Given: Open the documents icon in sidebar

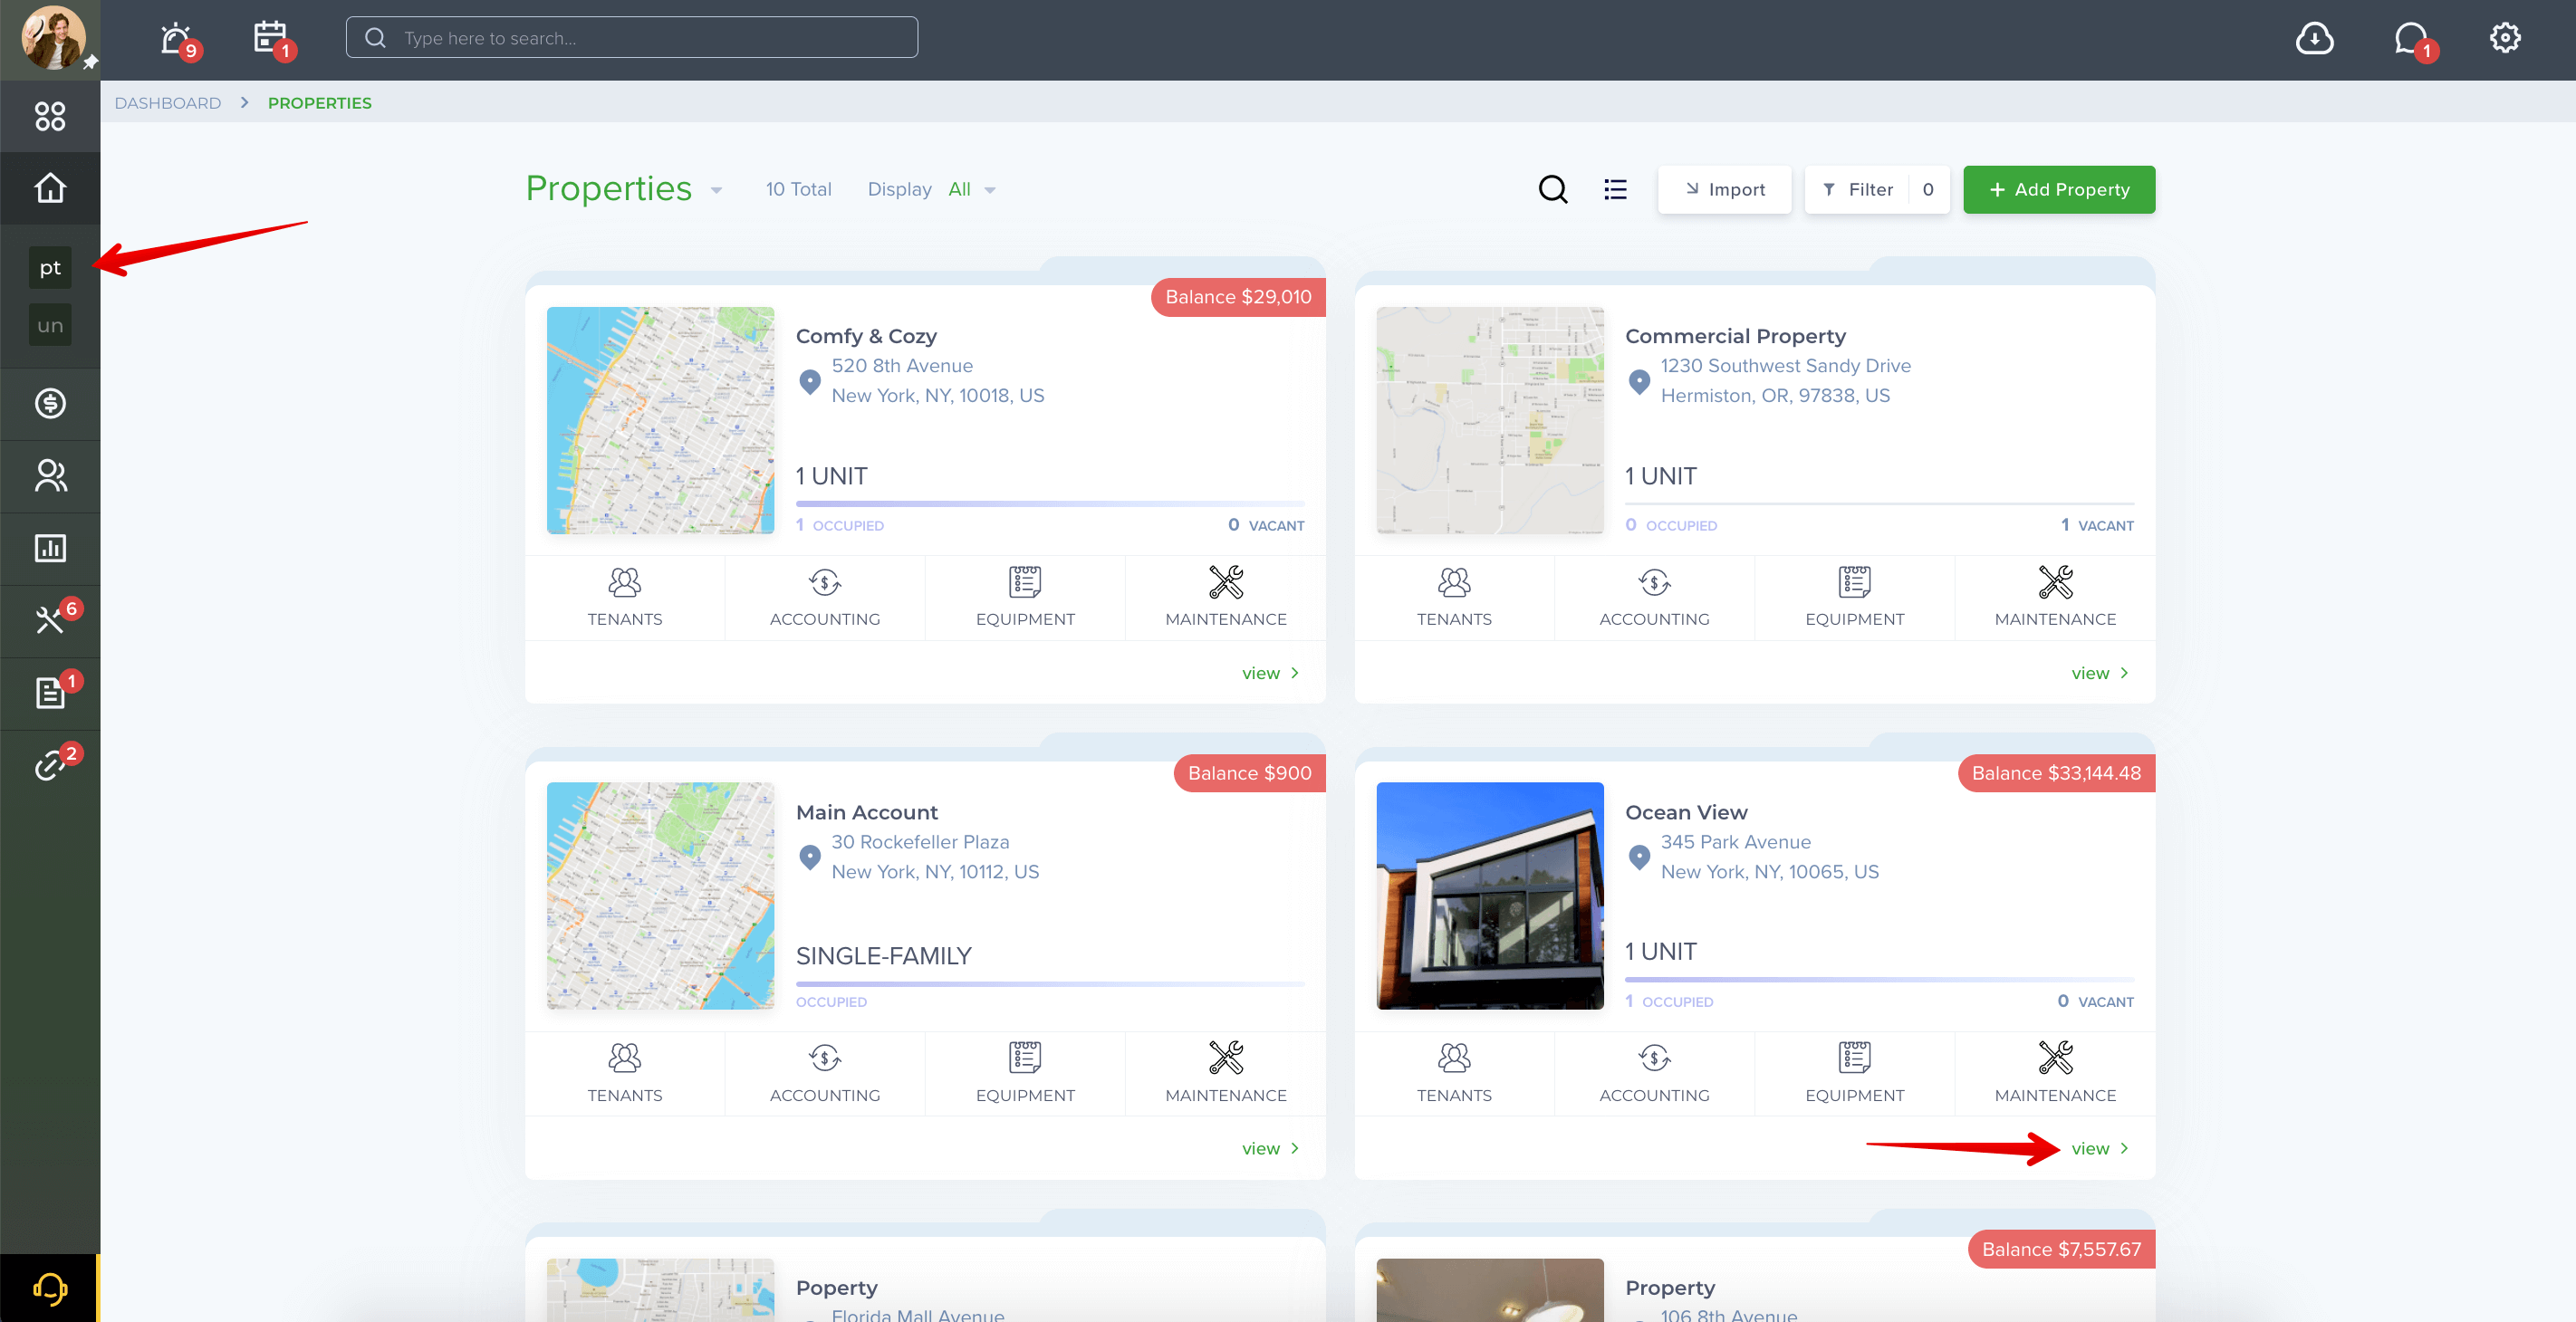Looking at the screenshot, I should point(50,692).
